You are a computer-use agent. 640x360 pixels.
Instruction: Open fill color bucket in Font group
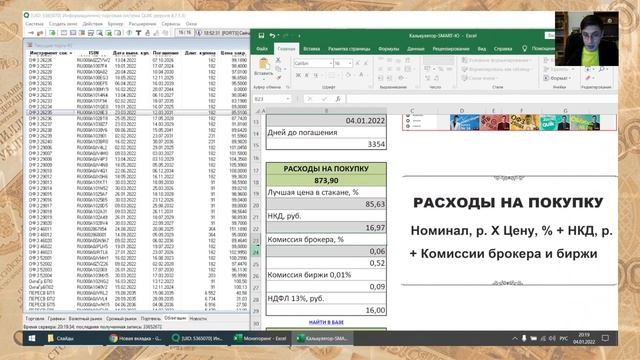pyautogui.click(x=348, y=75)
